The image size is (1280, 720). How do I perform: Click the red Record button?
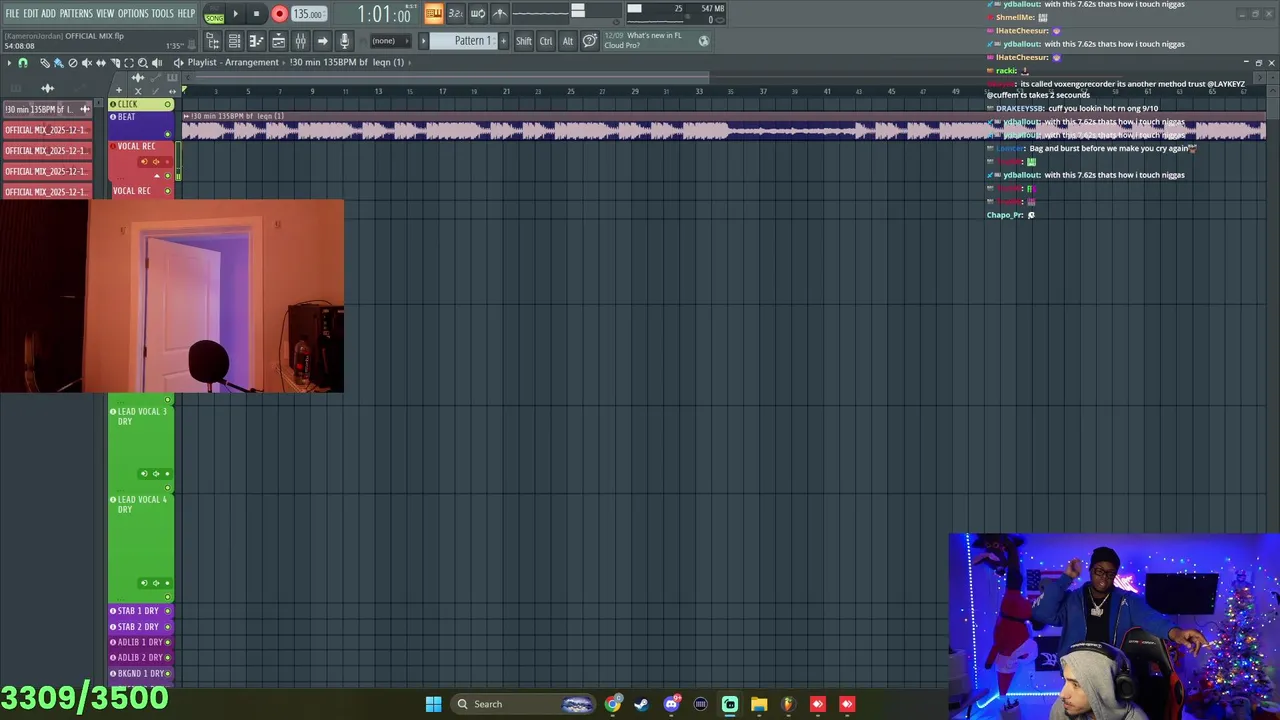point(279,14)
